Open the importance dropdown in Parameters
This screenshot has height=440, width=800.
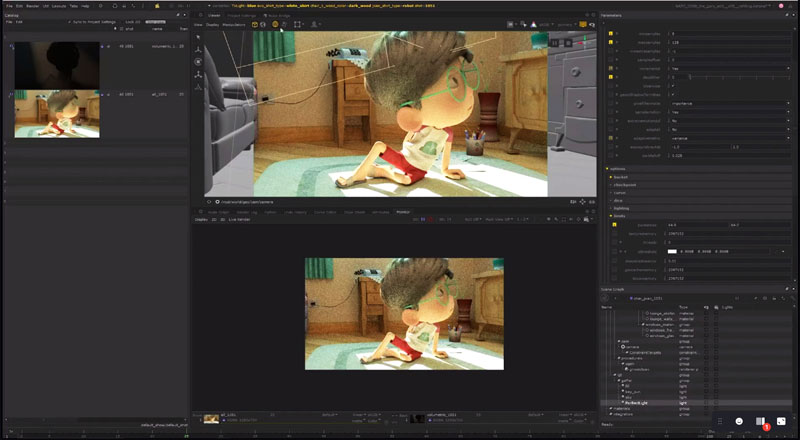(x=730, y=103)
